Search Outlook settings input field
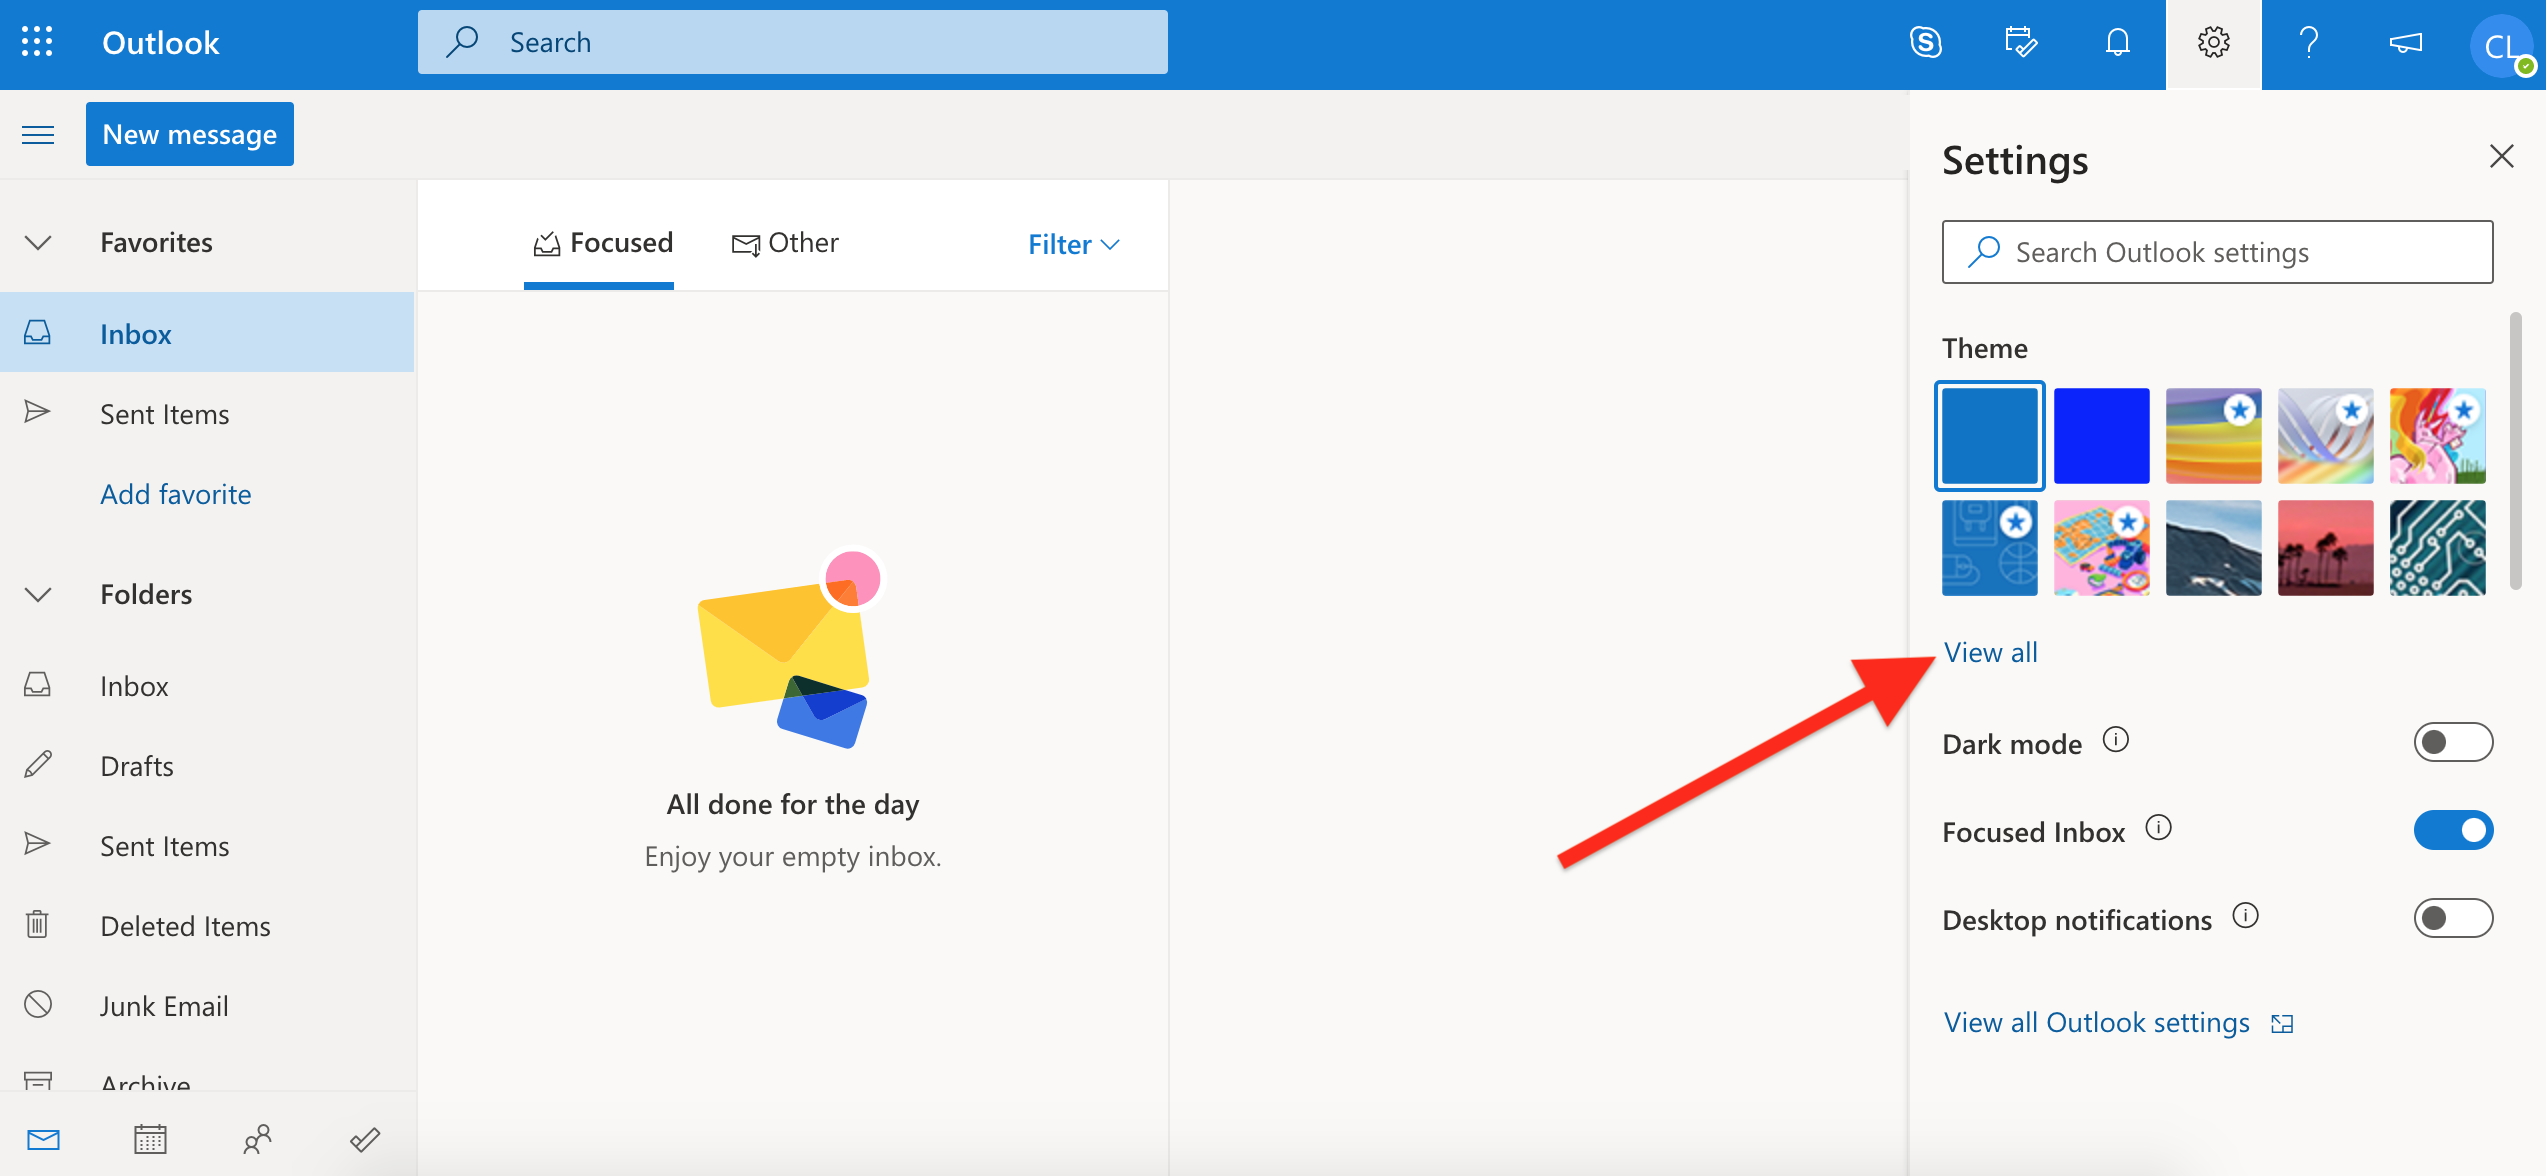This screenshot has width=2546, height=1176. [2220, 252]
